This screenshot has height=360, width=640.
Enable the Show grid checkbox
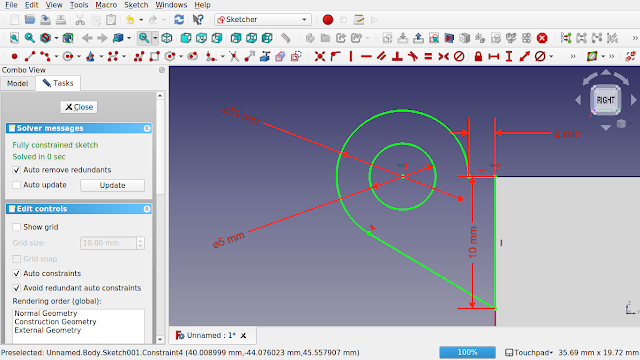(x=16, y=227)
